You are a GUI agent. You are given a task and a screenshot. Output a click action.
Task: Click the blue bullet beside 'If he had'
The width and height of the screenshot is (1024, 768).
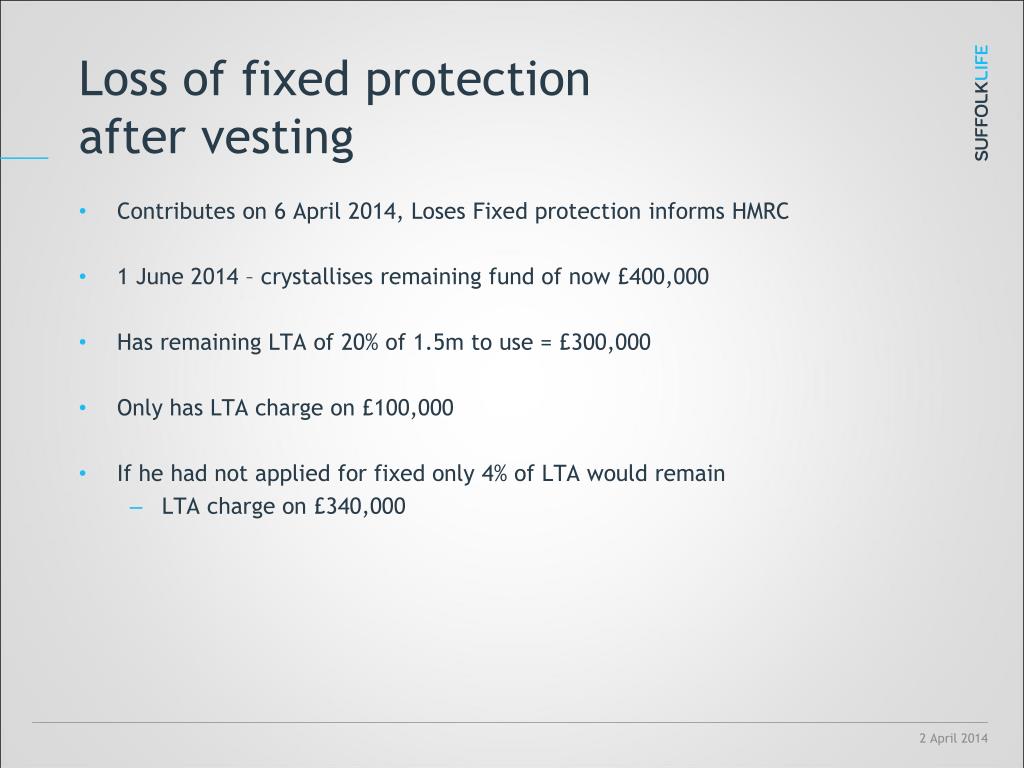pyautogui.click(x=83, y=473)
